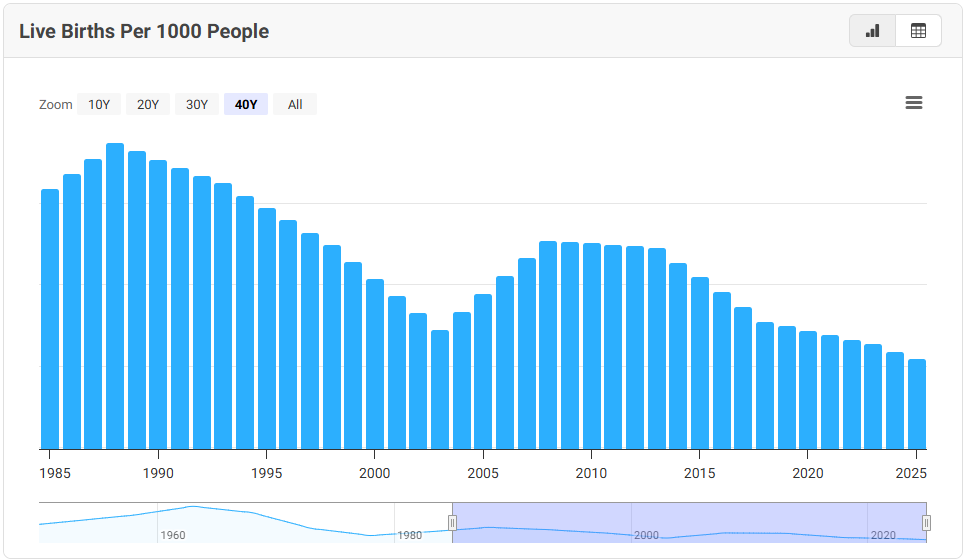The width and height of the screenshot is (966, 559).
Task: Select the All zoom range
Action: pyautogui.click(x=295, y=104)
